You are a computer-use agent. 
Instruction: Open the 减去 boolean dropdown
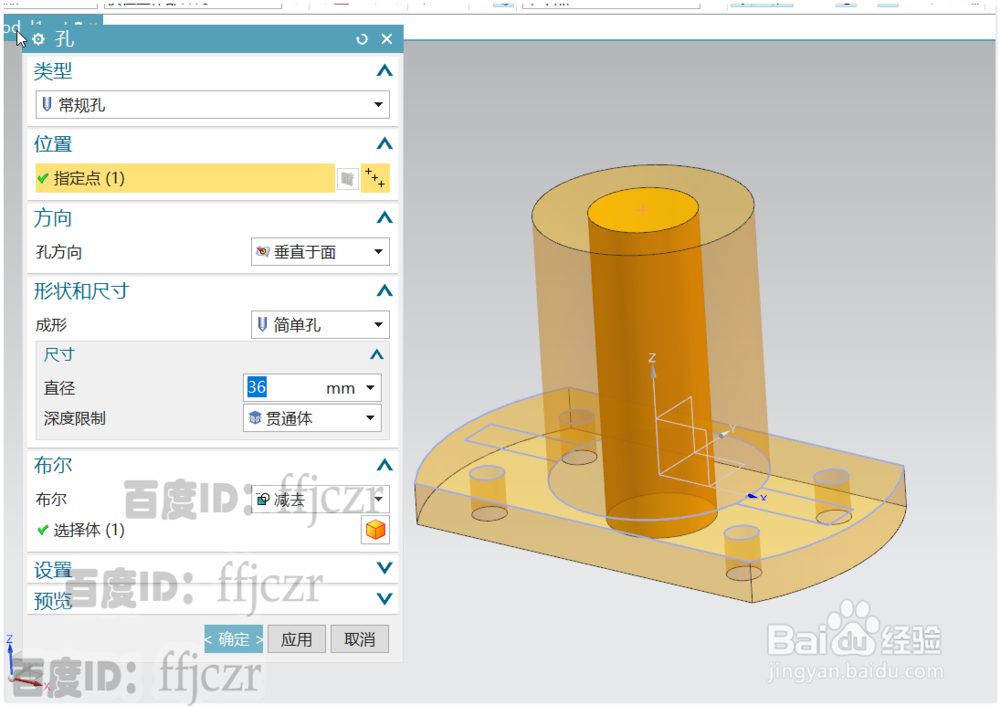point(320,499)
